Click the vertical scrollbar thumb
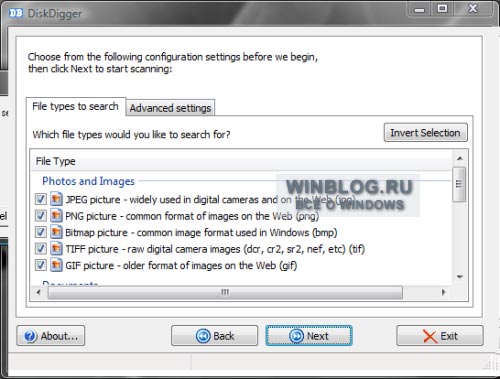Screen dimensions: 500x379 tap(459, 184)
